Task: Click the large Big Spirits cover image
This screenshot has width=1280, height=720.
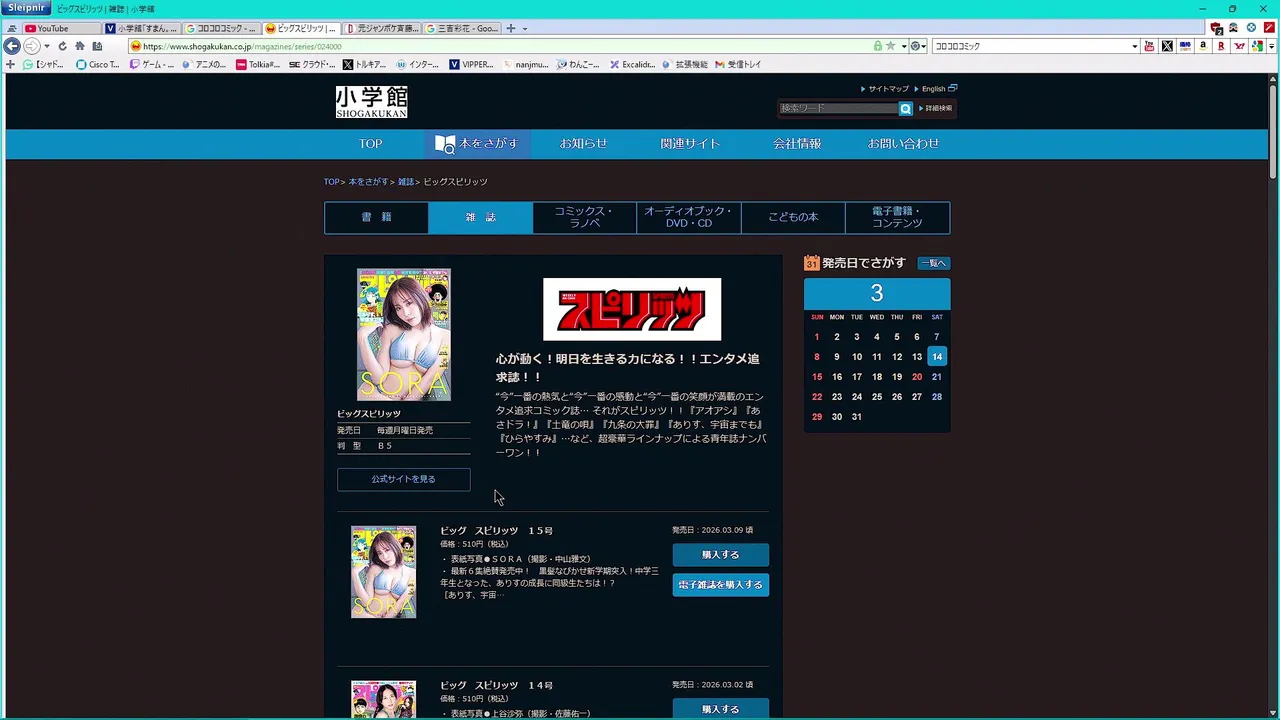Action: click(x=404, y=334)
